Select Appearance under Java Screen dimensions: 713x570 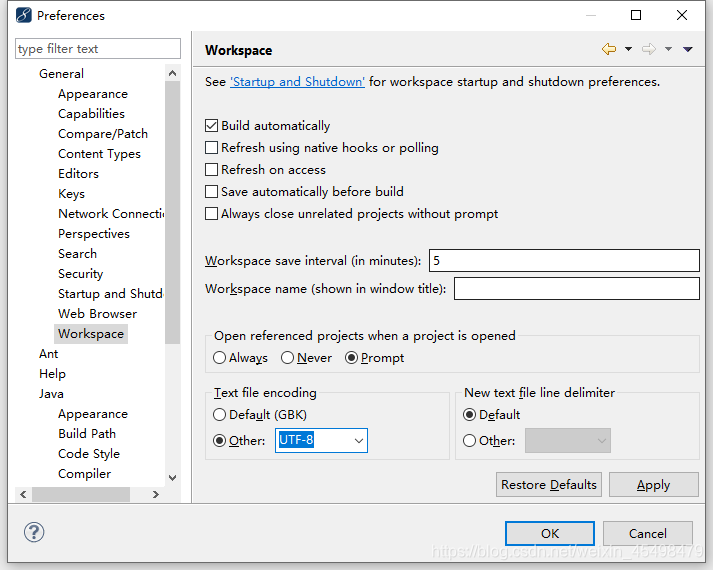pyautogui.click(x=93, y=414)
